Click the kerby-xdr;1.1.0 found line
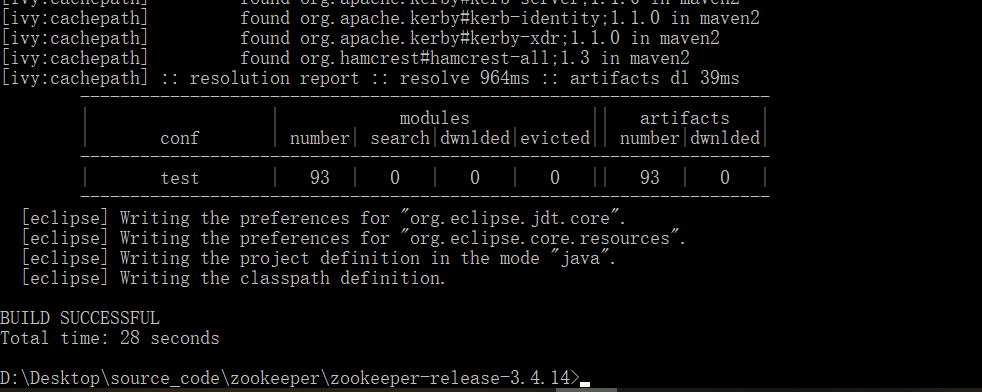This screenshot has height=392, width=982. [360, 38]
